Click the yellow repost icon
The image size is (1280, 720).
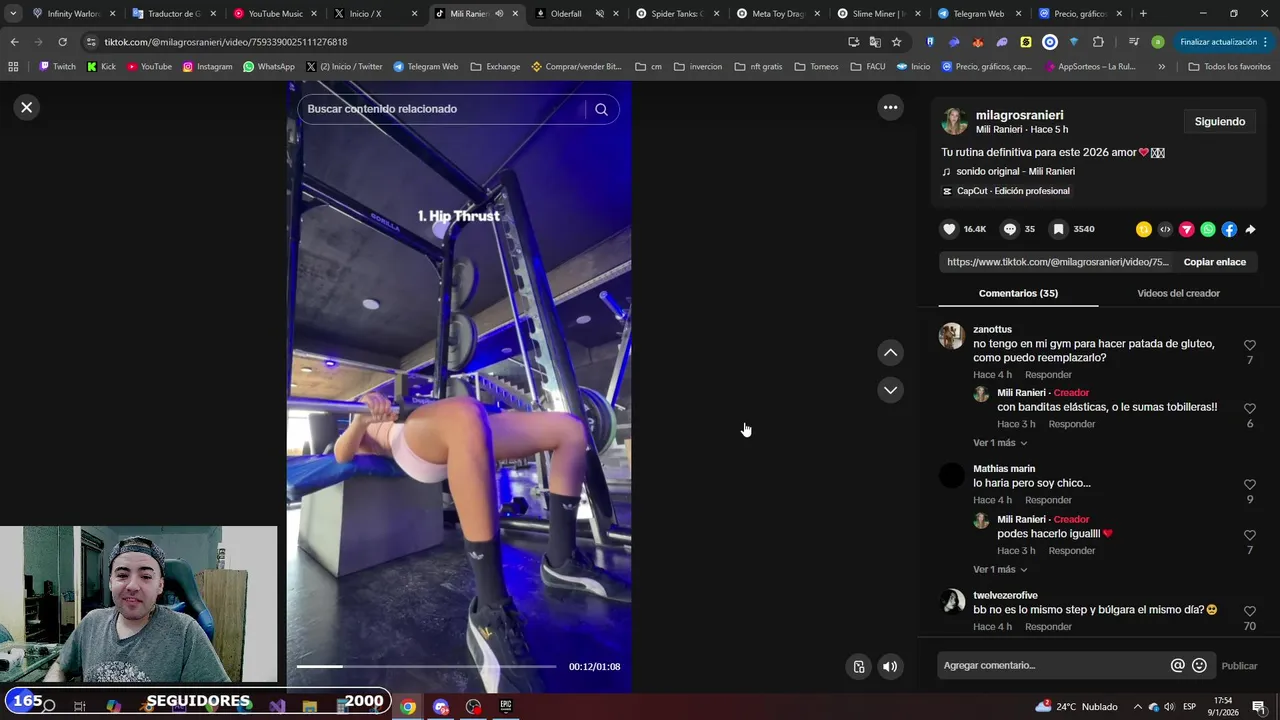(1144, 229)
